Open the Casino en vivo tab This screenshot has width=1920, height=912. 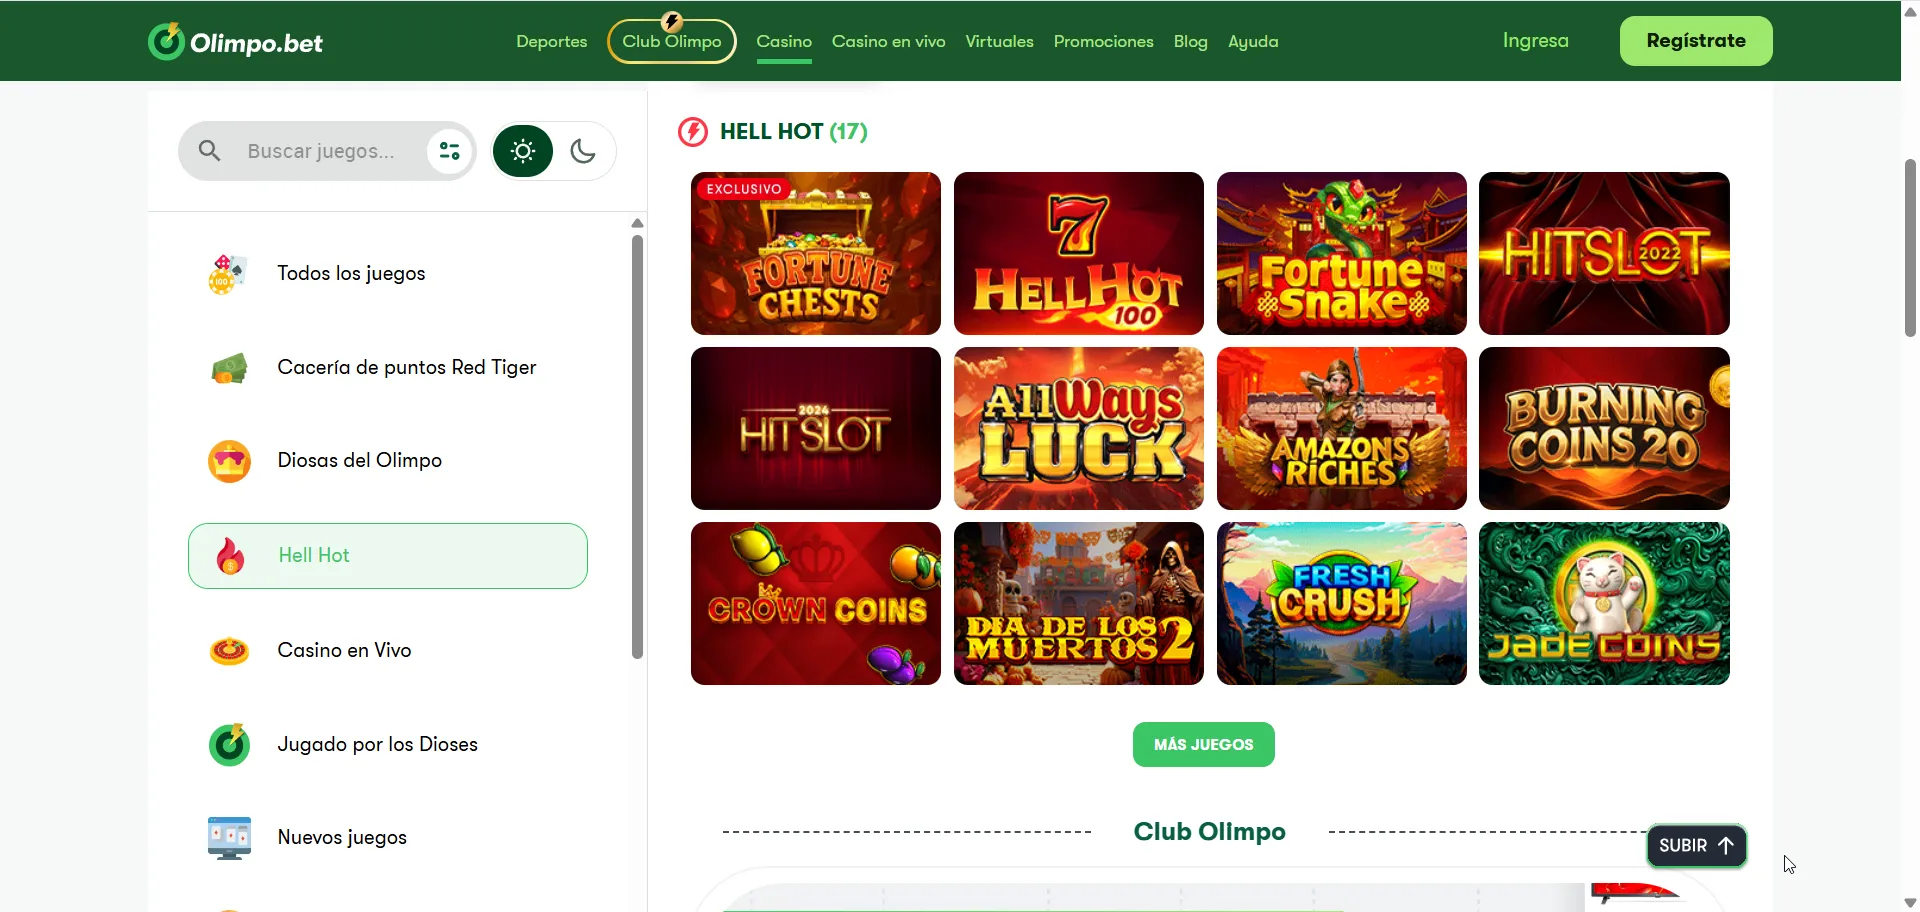coord(888,41)
